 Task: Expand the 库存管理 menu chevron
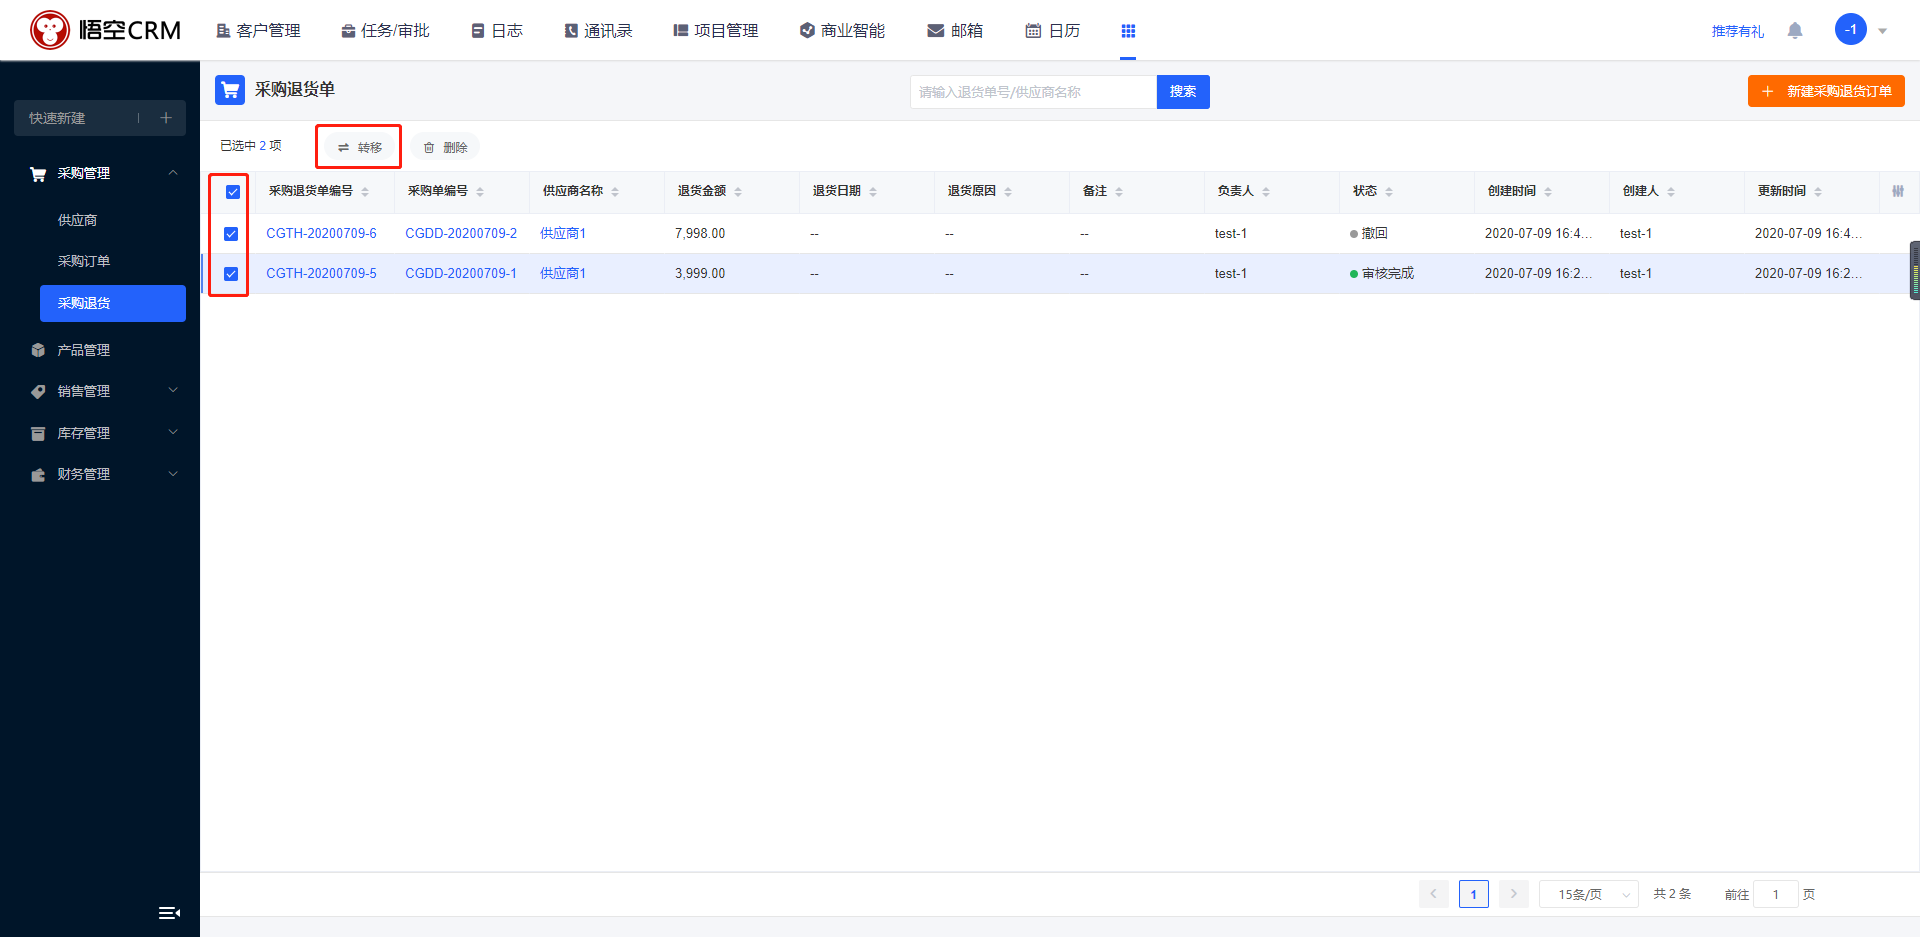pos(173,432)
